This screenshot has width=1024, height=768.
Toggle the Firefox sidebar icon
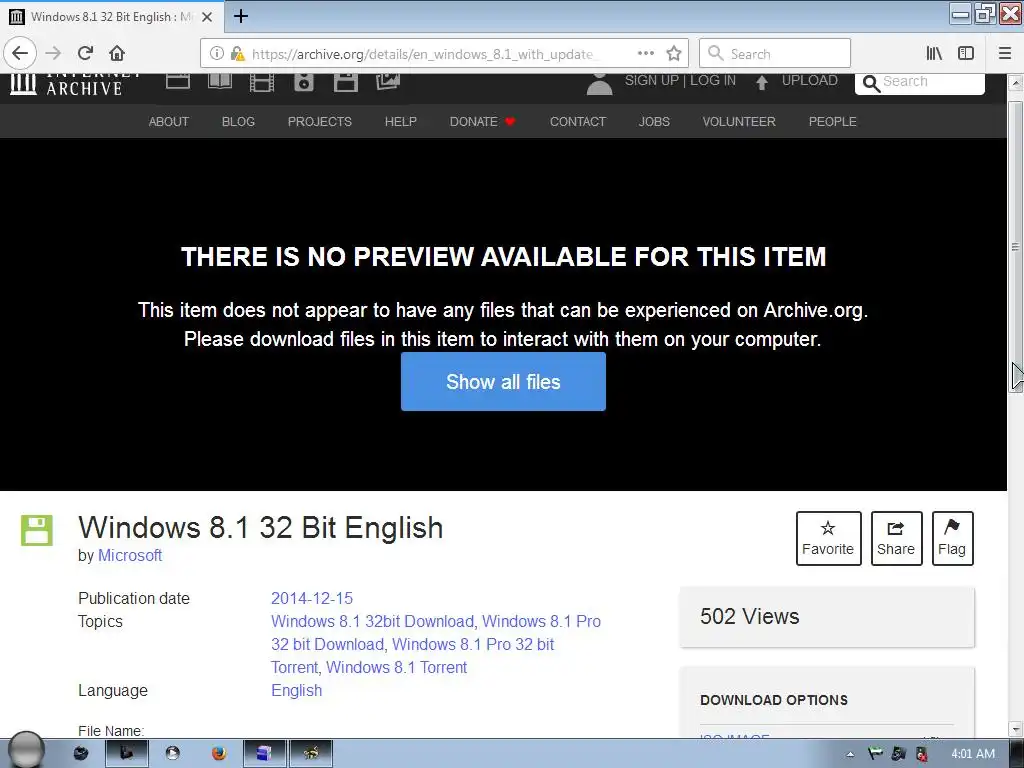point(966,54)
